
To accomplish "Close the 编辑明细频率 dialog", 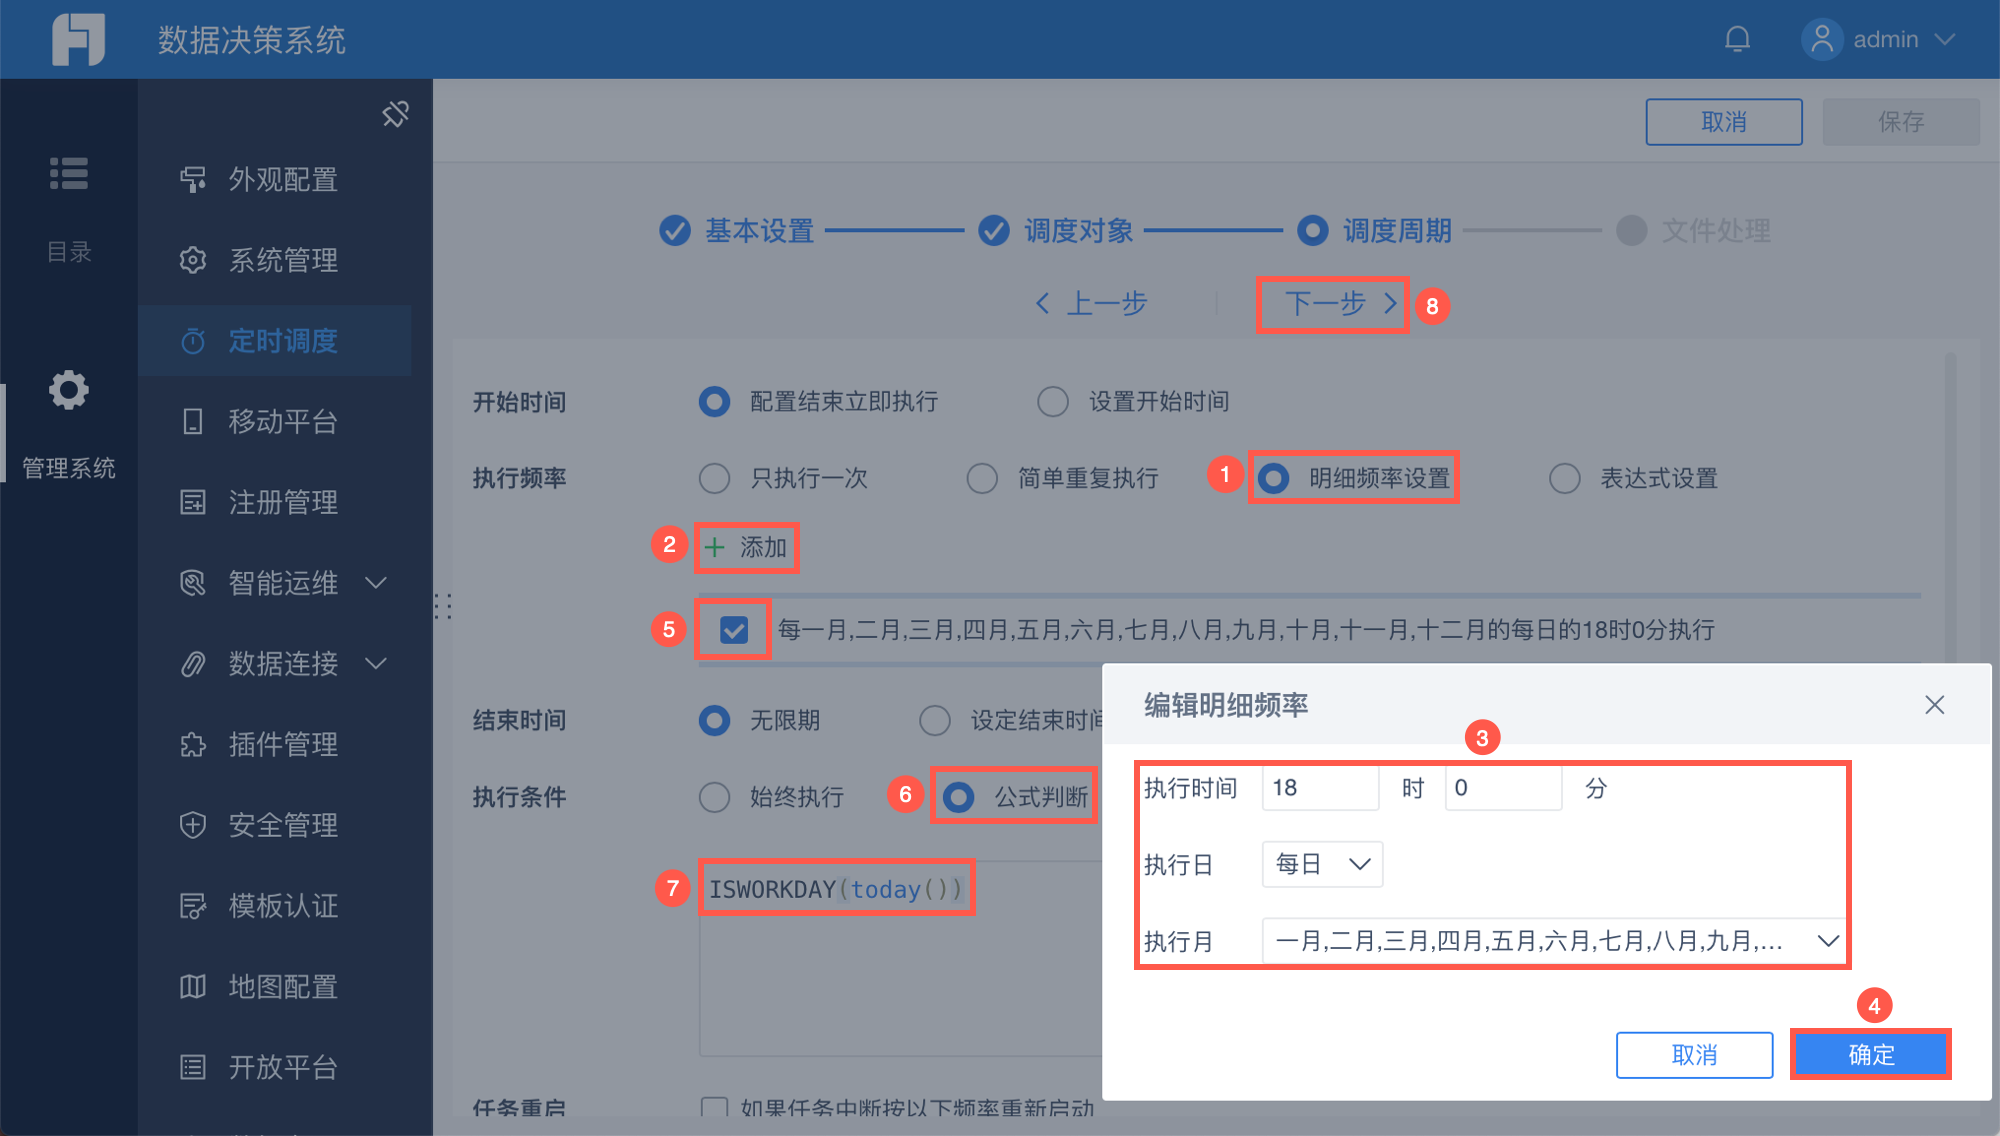I will [1934, 705].
